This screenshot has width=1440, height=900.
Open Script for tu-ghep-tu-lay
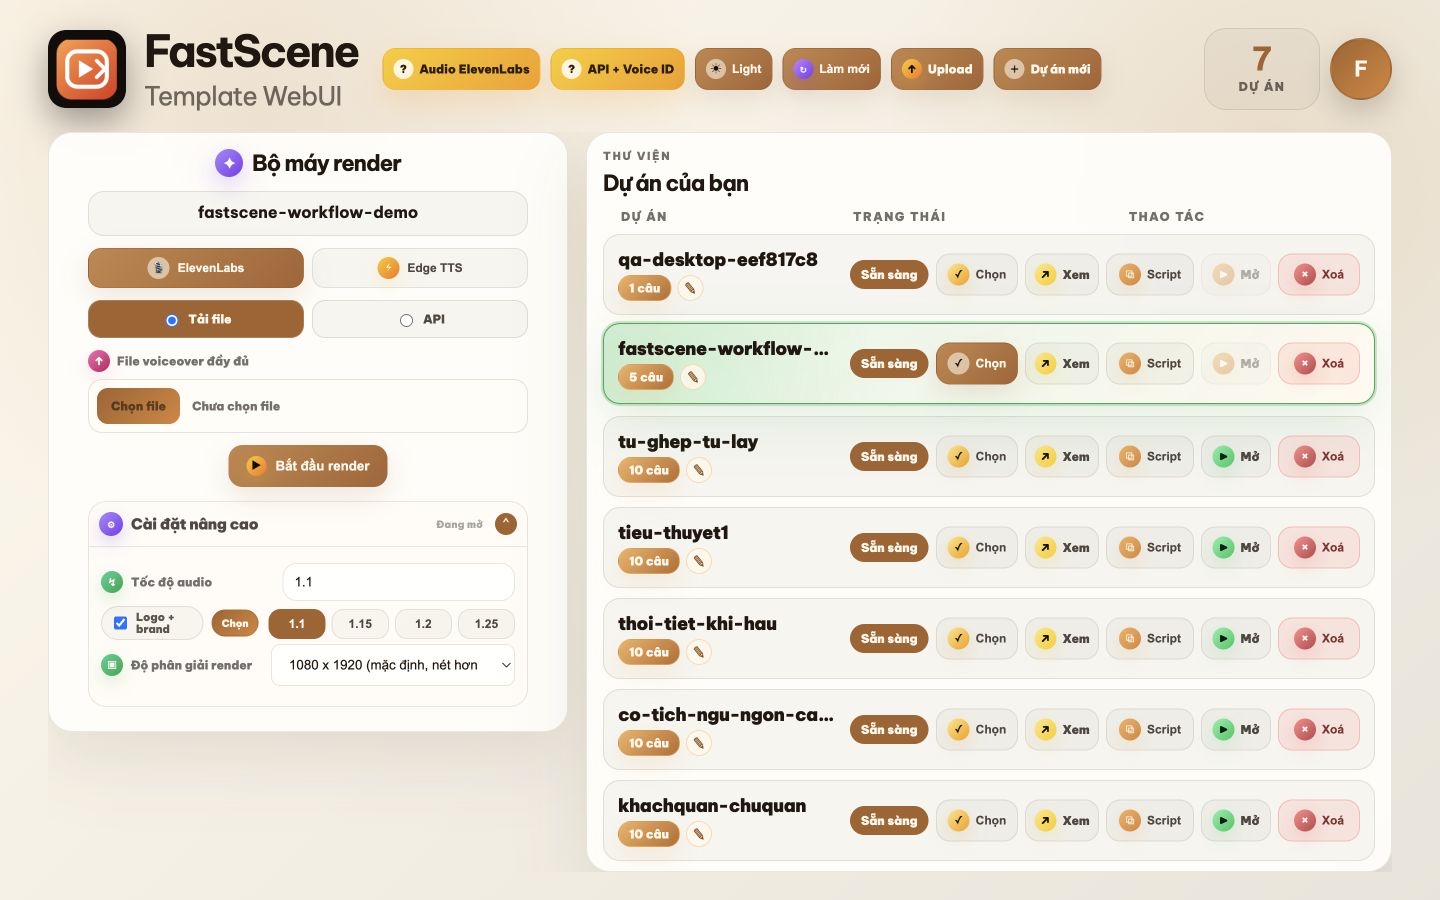(x=1150, y=457)
